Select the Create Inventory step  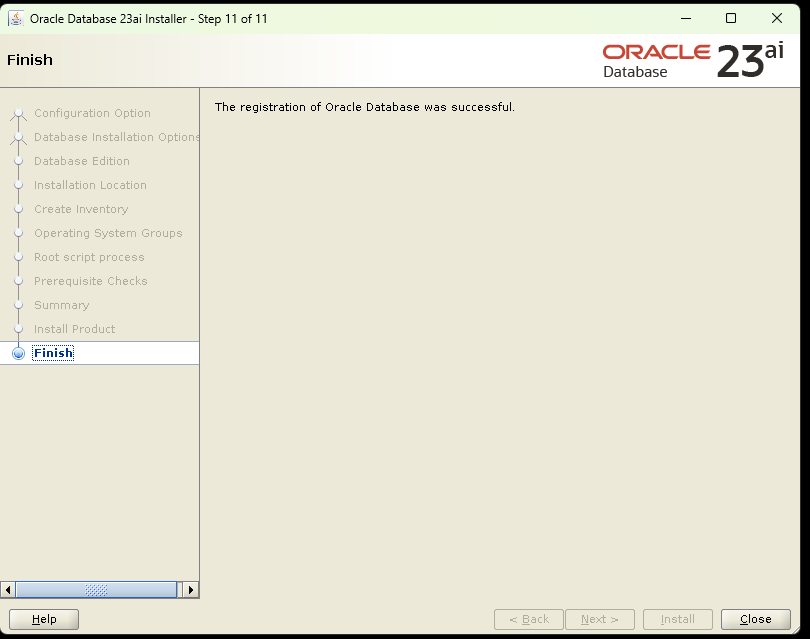coord(80,209)
